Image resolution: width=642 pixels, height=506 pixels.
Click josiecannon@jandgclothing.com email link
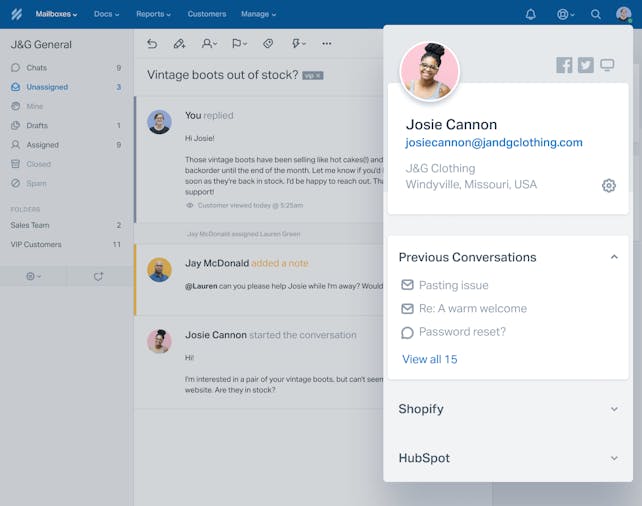point(494,143)
